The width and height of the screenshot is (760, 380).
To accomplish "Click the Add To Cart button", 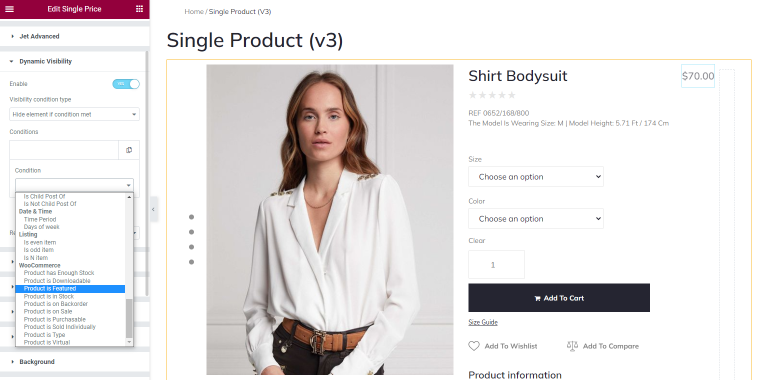I will 559,298.
